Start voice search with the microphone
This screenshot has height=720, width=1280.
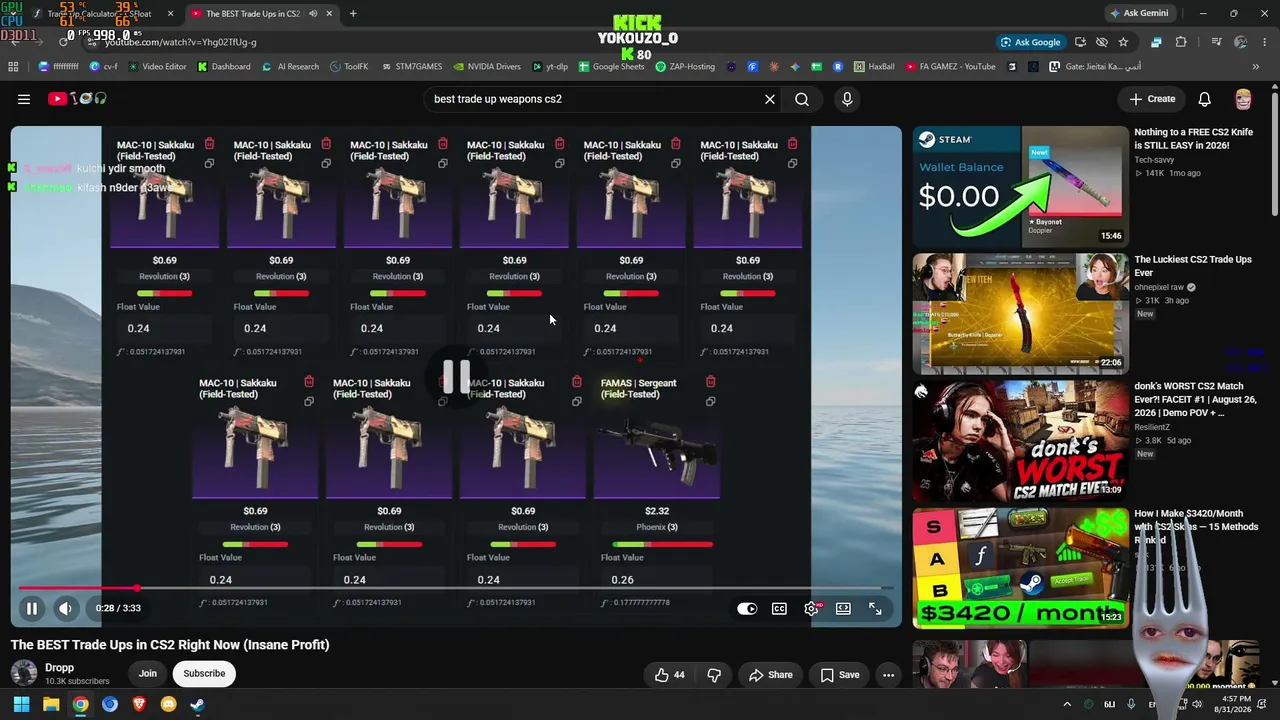tap(847, 99)
